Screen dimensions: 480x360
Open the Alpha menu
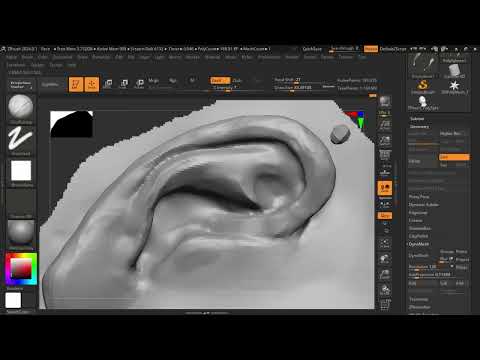tap(12, 57)
